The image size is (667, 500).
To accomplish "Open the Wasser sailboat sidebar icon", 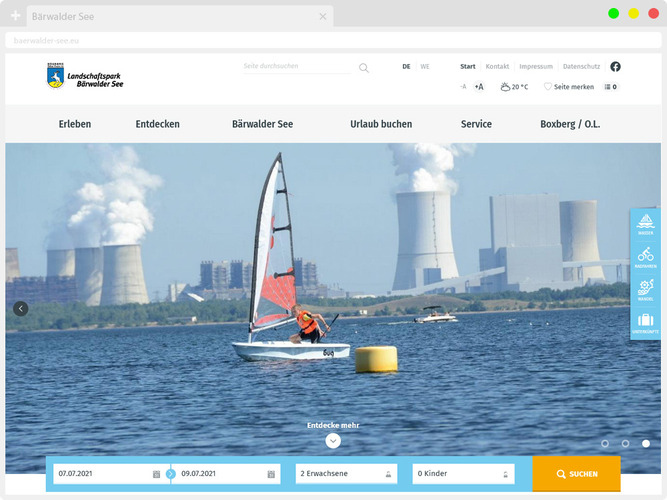I will [645, 223].
